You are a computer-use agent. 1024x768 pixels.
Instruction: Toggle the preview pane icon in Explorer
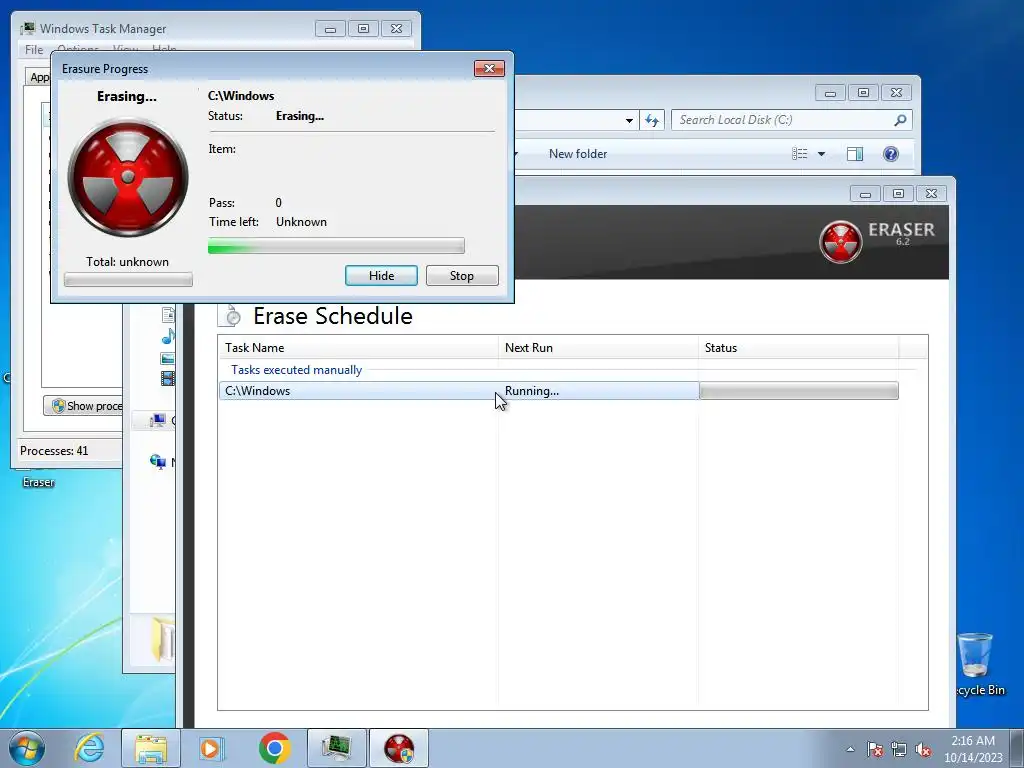tap(855, 154)
